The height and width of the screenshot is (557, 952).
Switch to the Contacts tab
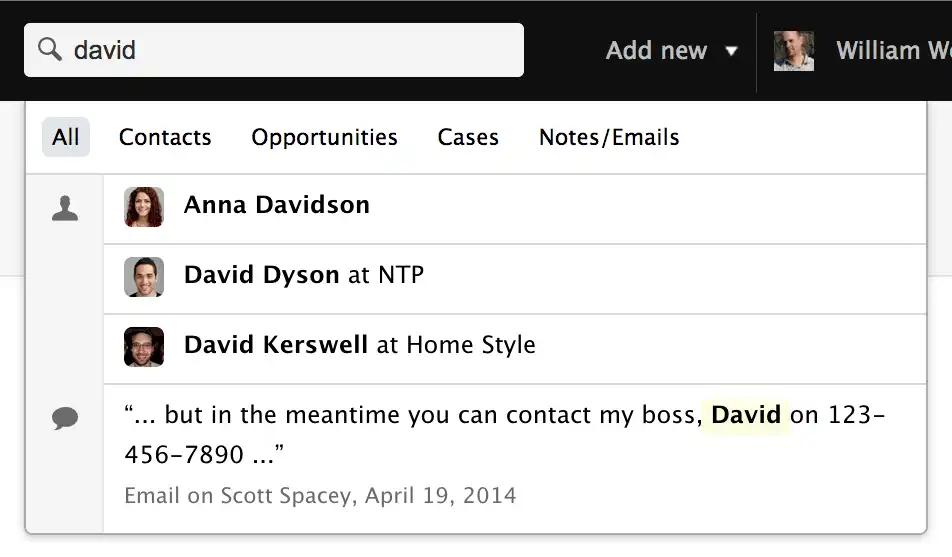(165, 137)
